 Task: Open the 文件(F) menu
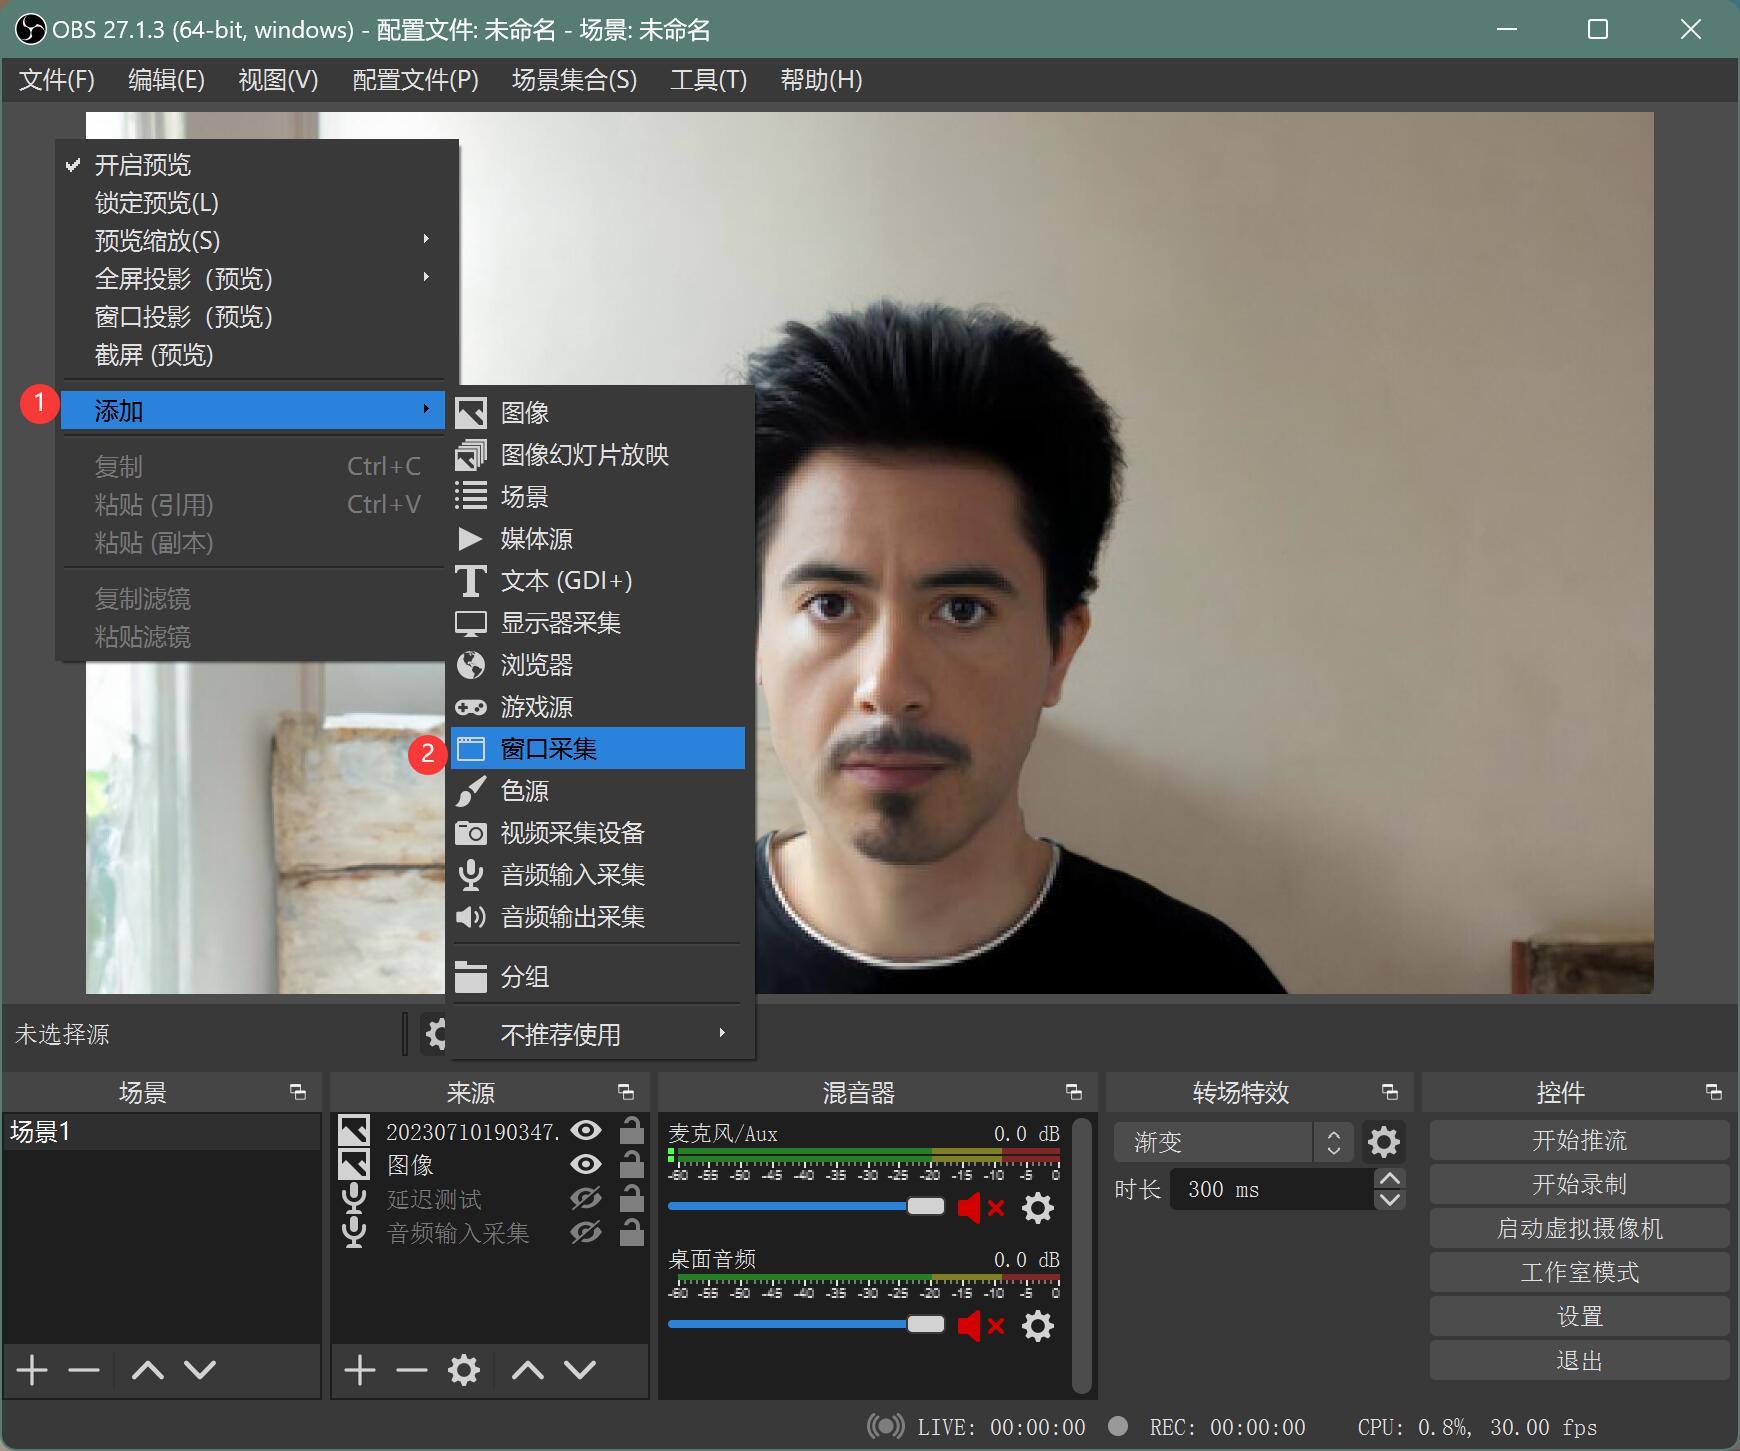pyautogui.click(x=57, y=80)
